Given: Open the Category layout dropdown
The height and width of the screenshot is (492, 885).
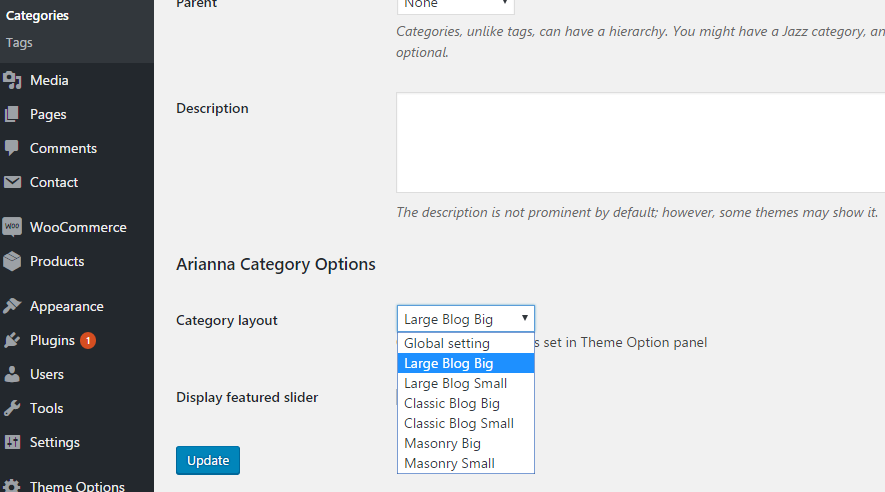Looking at the screenshot, I should tap(465, 319).
